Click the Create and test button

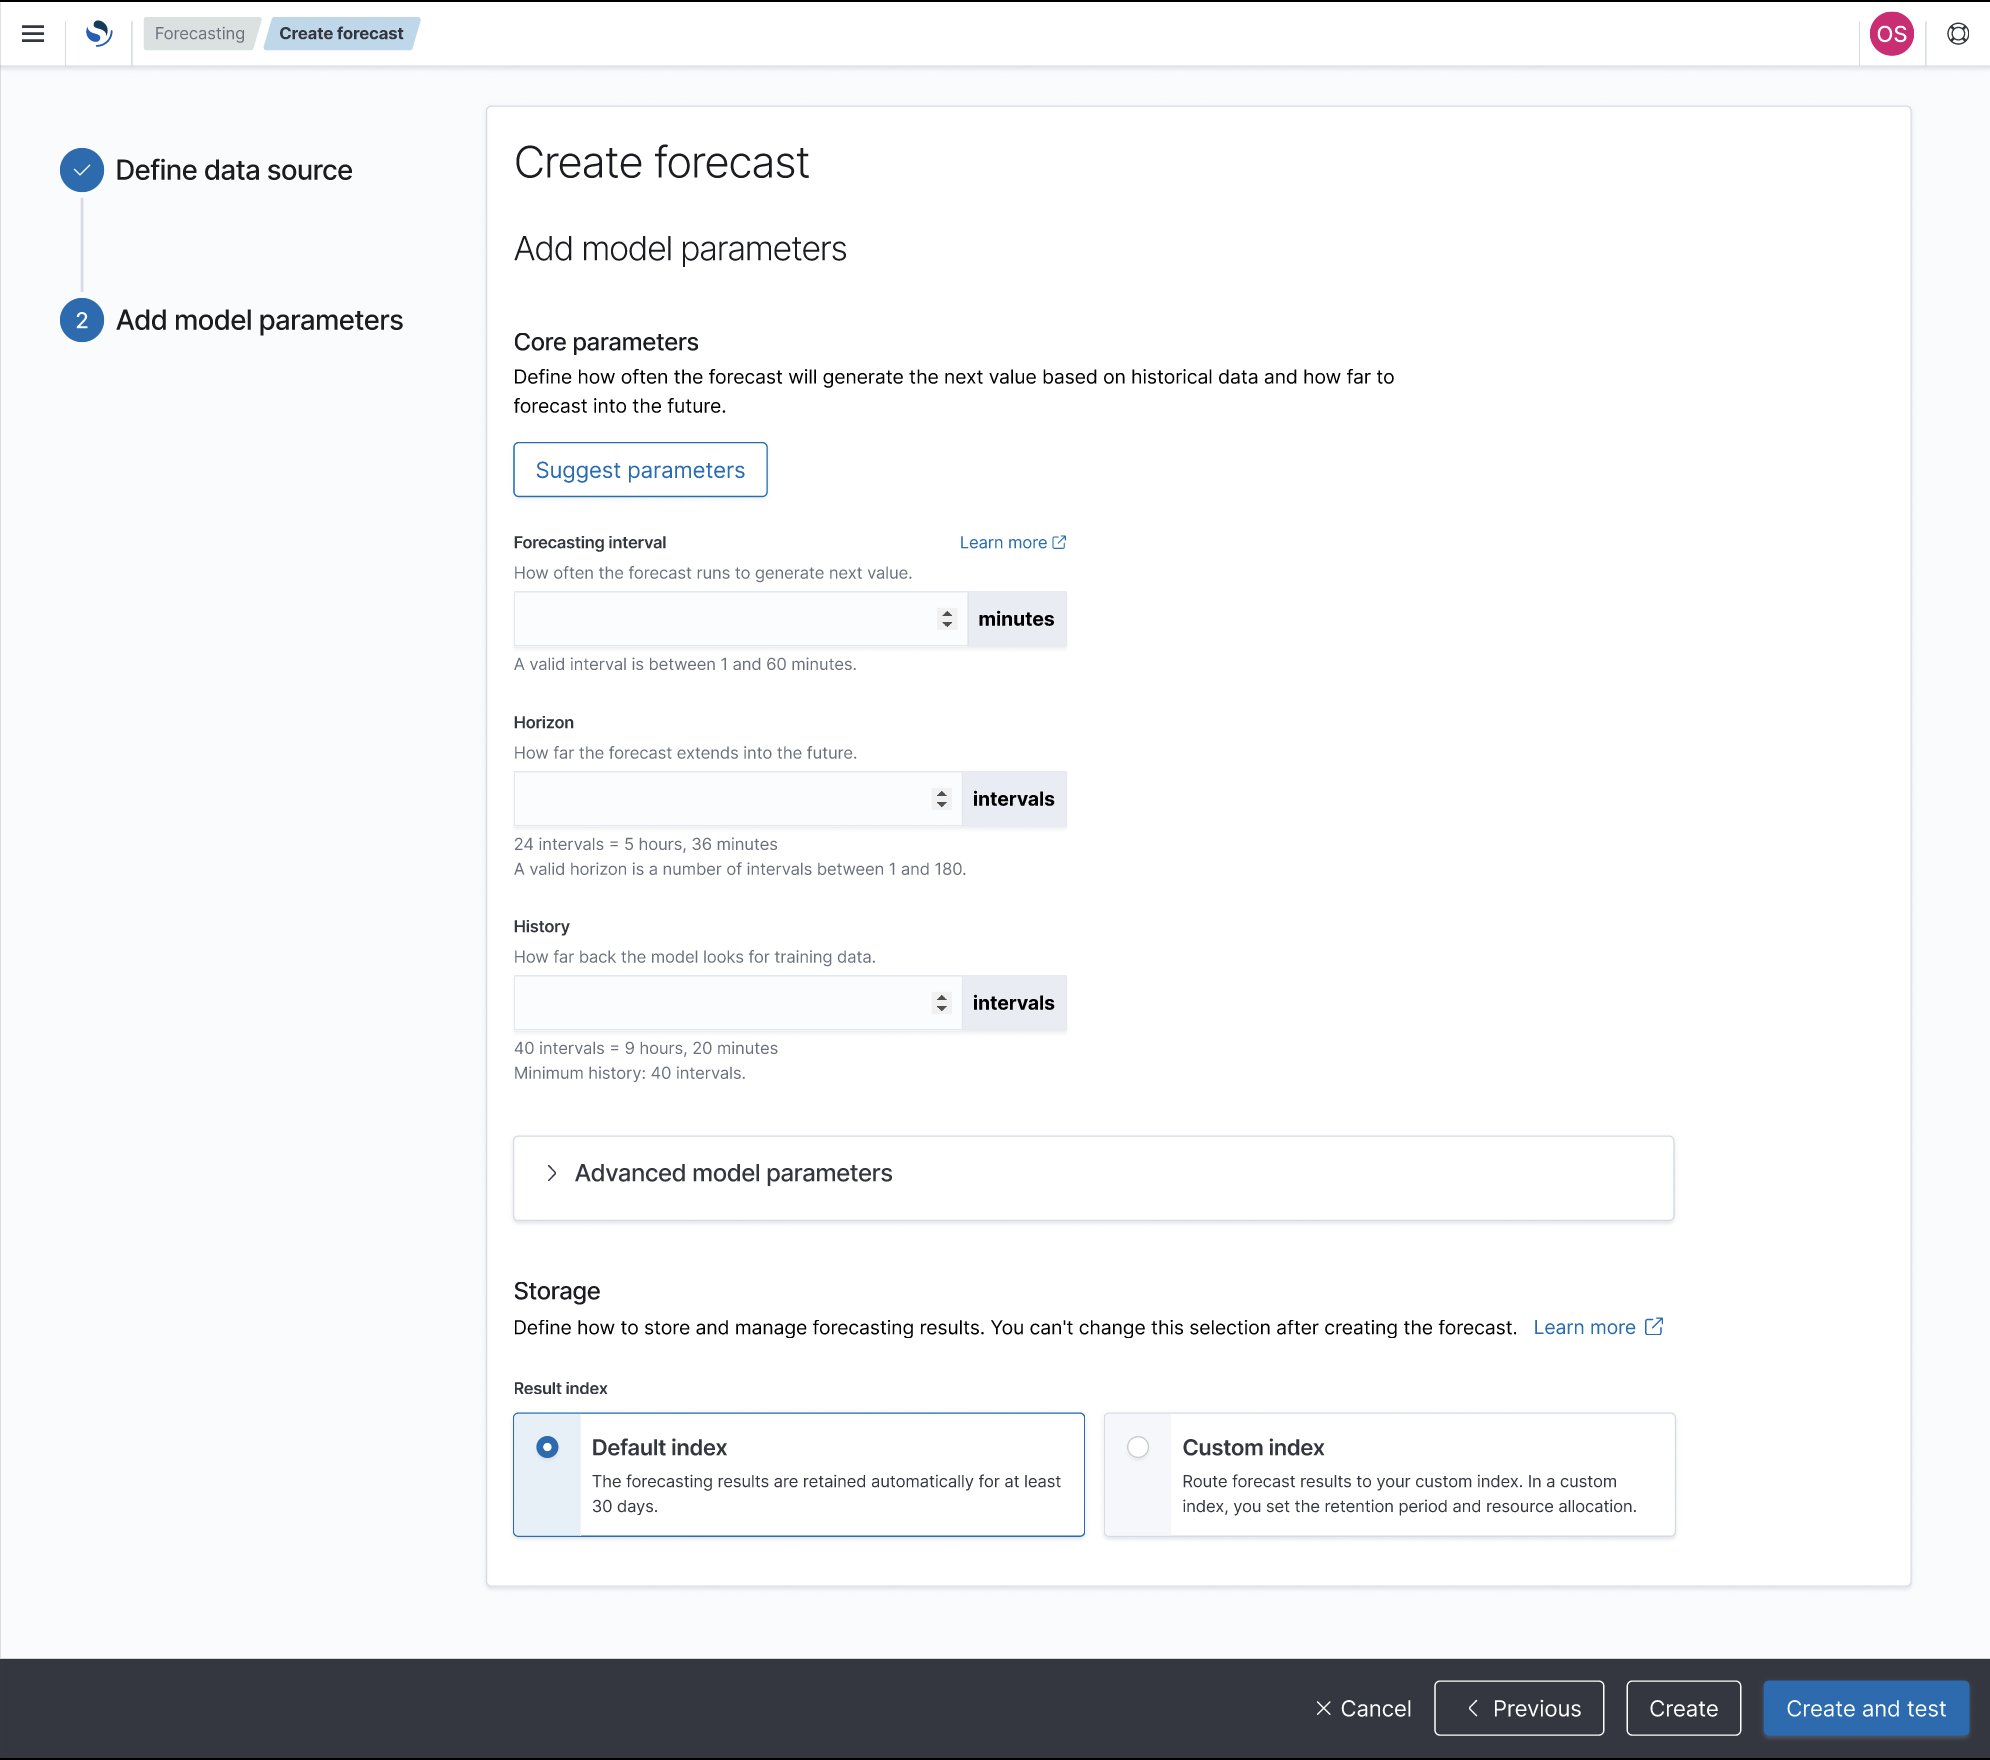coord(1865,1709)
